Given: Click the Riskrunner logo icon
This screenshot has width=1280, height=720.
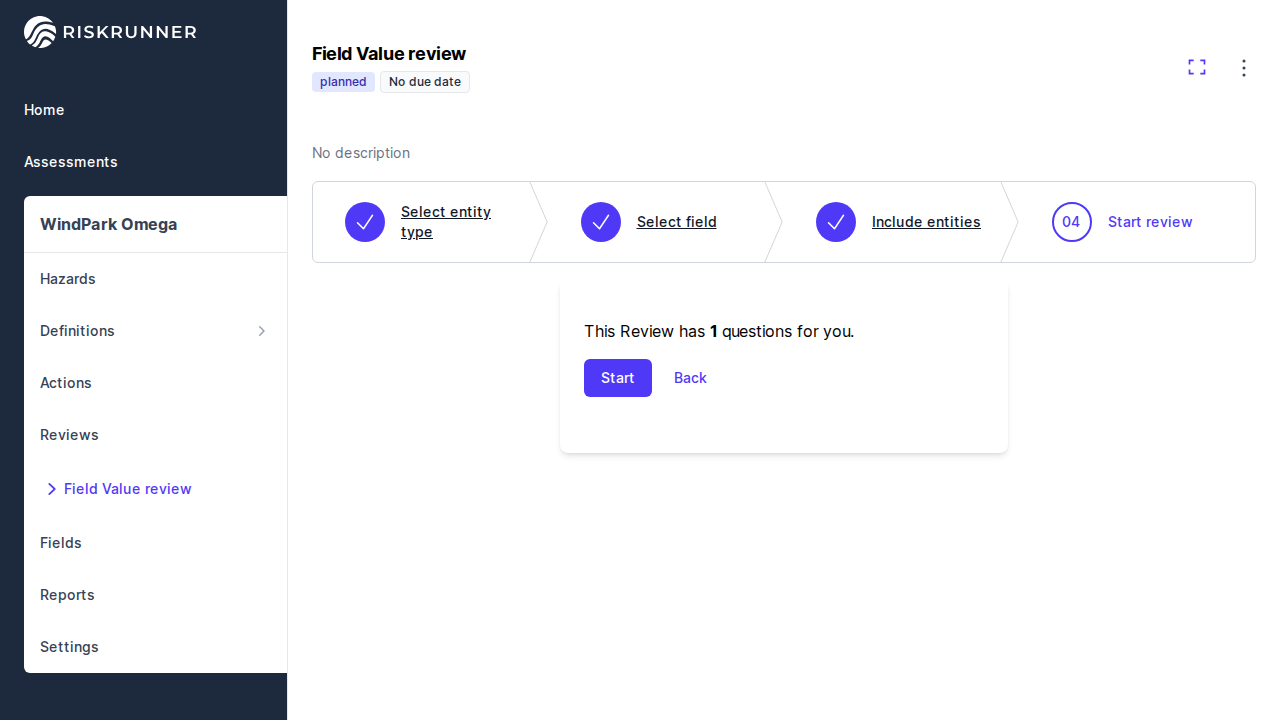Looking at the screenshot, I should click(x=40, y=32).
